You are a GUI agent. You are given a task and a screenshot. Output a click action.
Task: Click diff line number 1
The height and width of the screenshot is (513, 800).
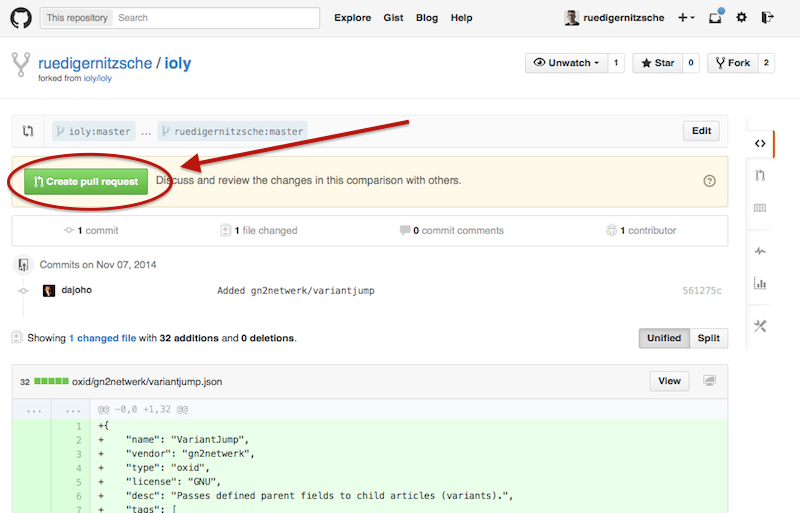tap(79, 426)
